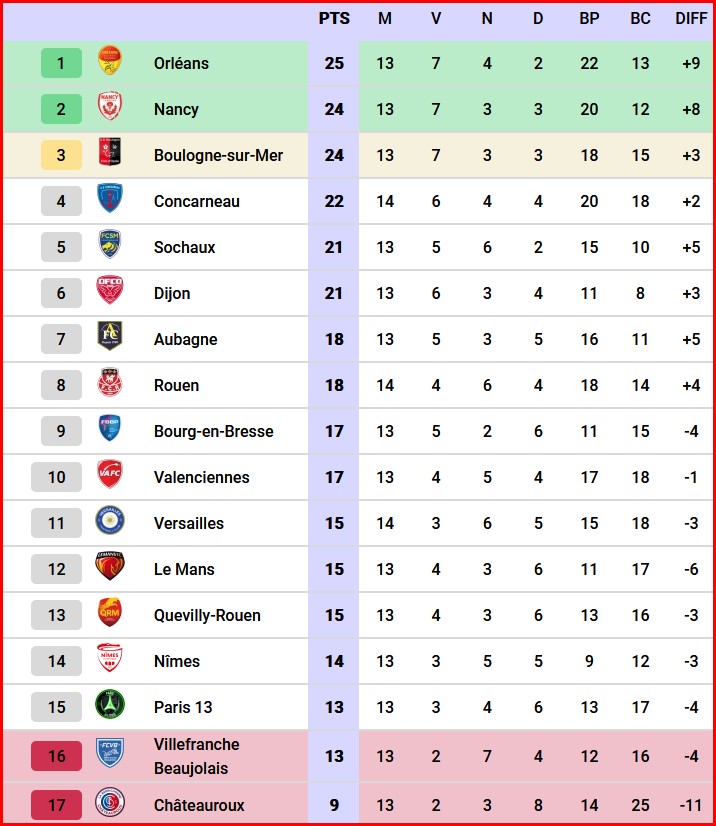This screenshot has width=716, height=826.
Task: Select the Châteauroux round badge
Action: tap(110, 802)
